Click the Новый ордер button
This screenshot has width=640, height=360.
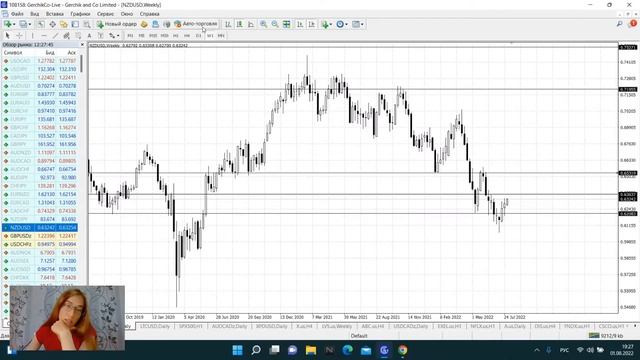click(116, 24)
